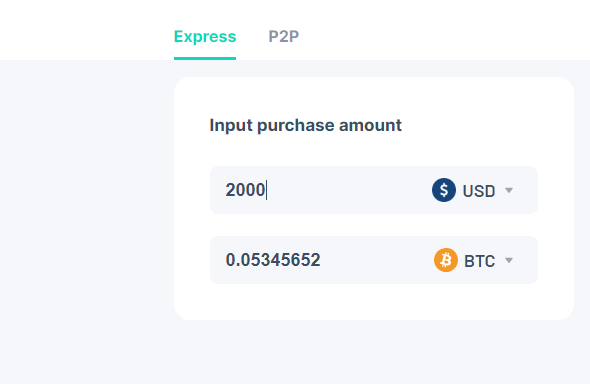This screenshot has width=590, height=384.
Task: Expand the BTC dropdown arrow
Action: click(509, 260)
